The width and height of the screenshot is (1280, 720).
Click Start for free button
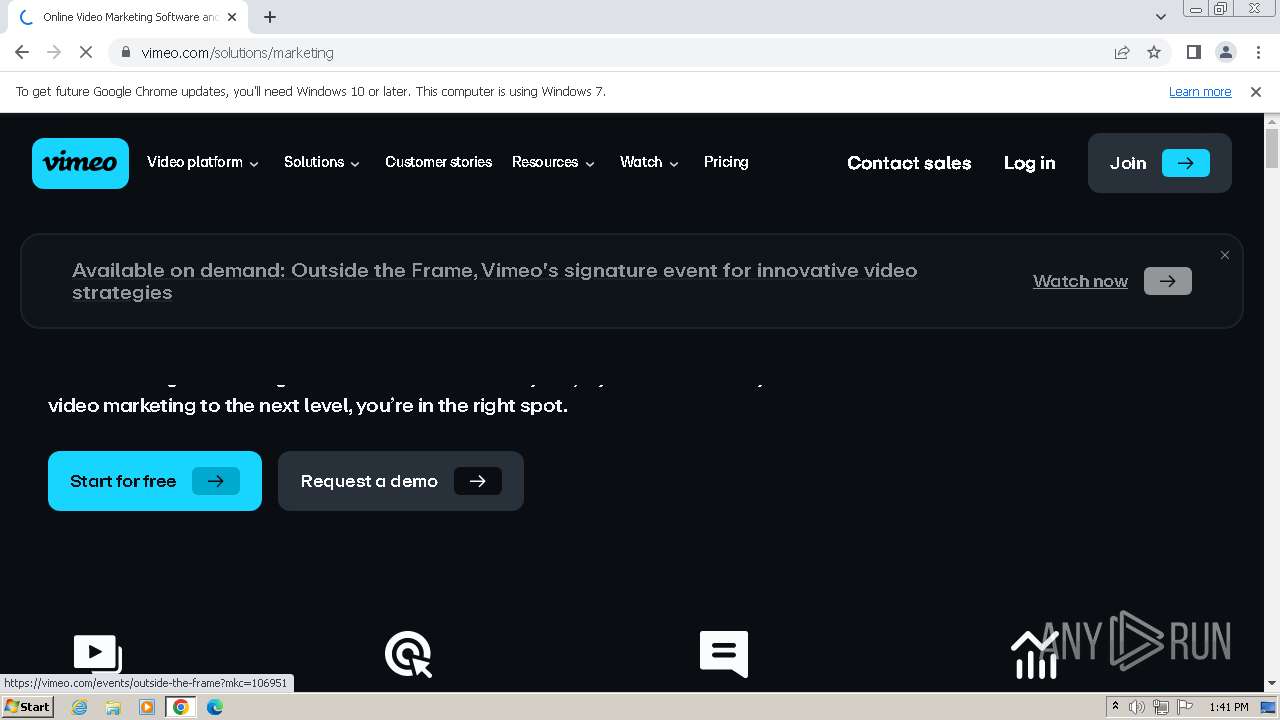(x=155, y=481)
